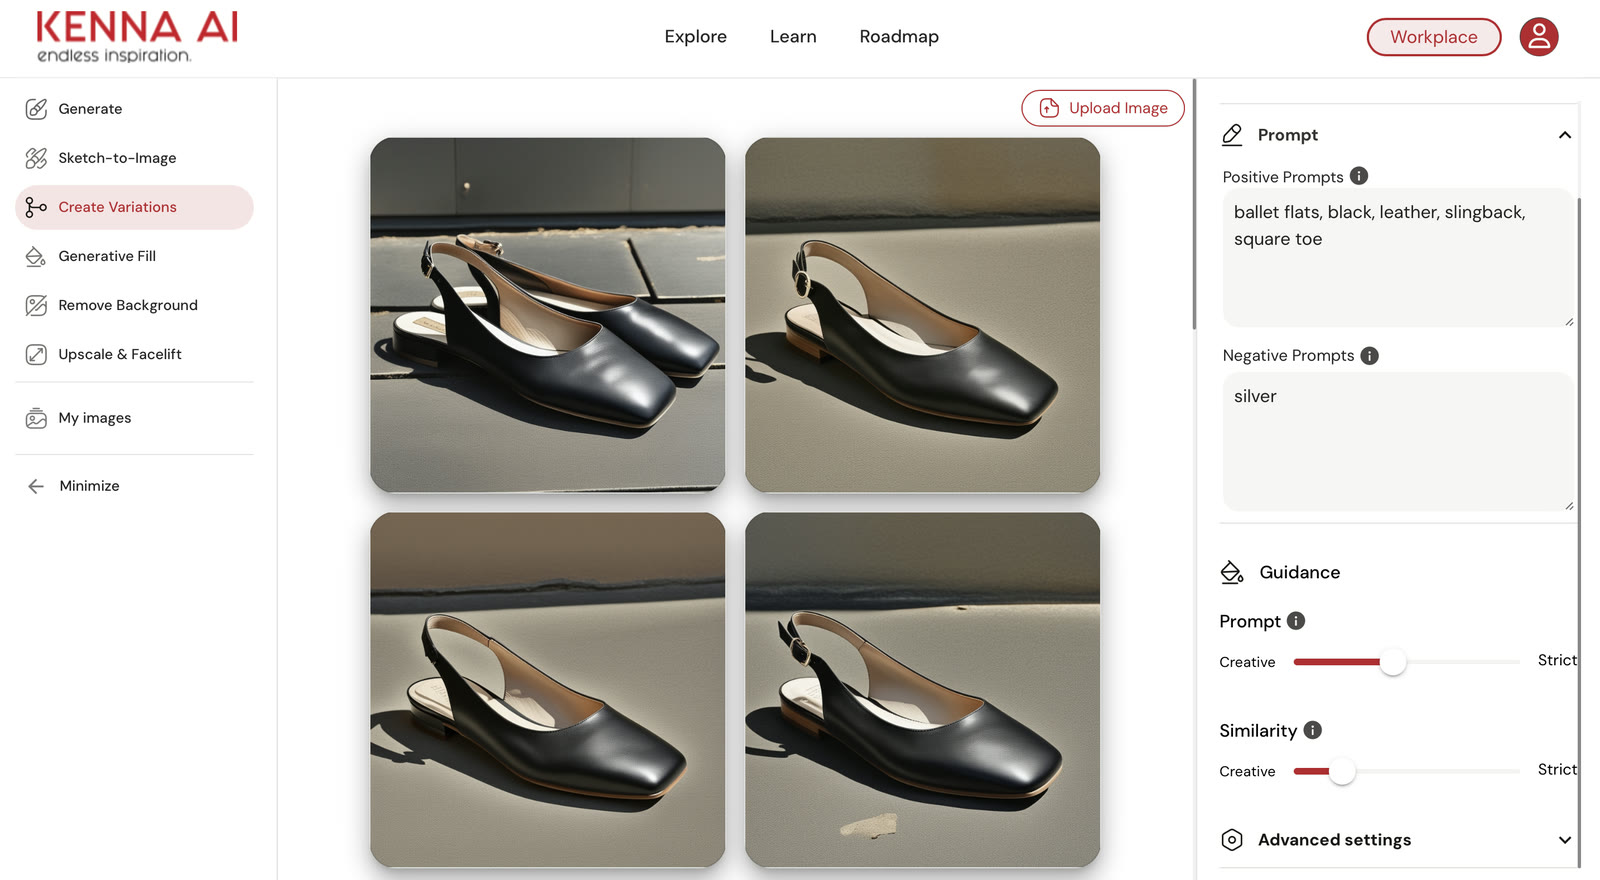Image resolution: width=1600 pixels, height=880 pixels.
Task: Click the main content vertical scrollbar
Action: click(x=1194, y=204)
